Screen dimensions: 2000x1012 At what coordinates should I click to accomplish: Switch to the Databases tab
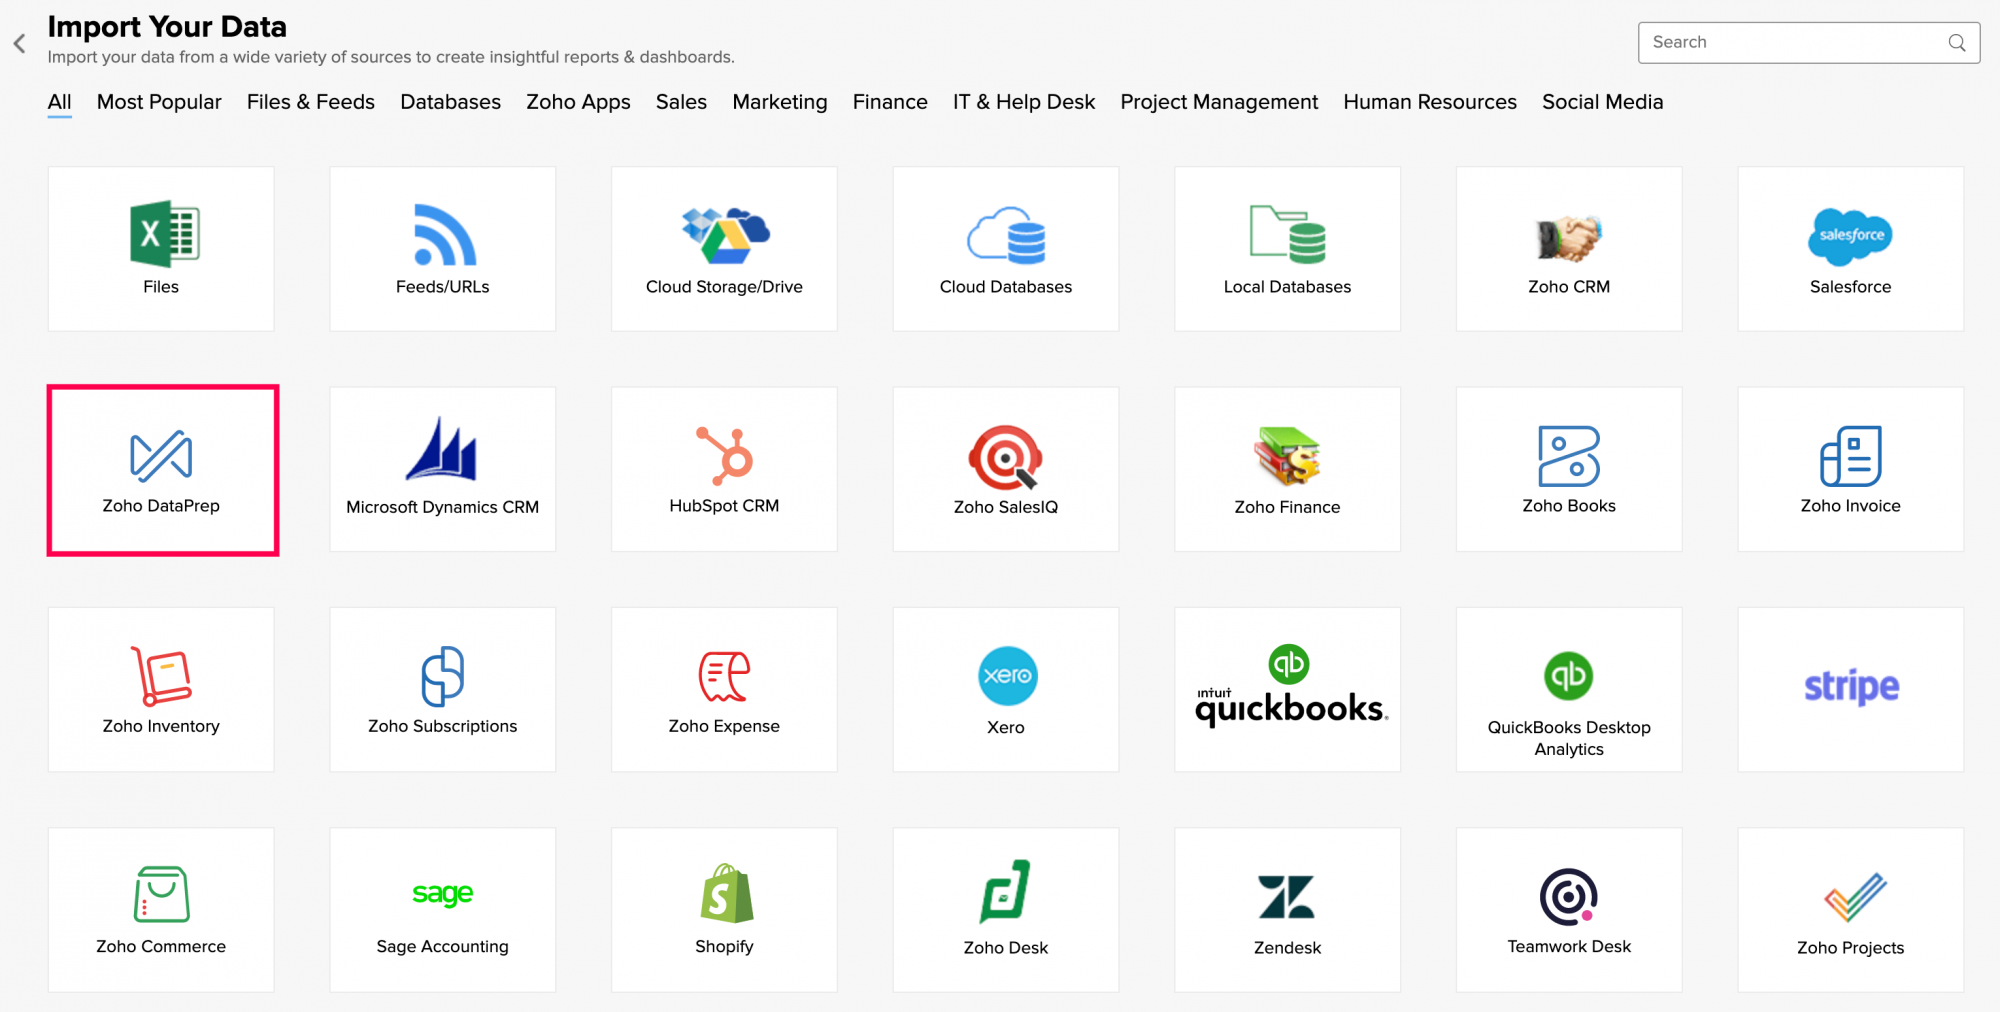(451, 102)
